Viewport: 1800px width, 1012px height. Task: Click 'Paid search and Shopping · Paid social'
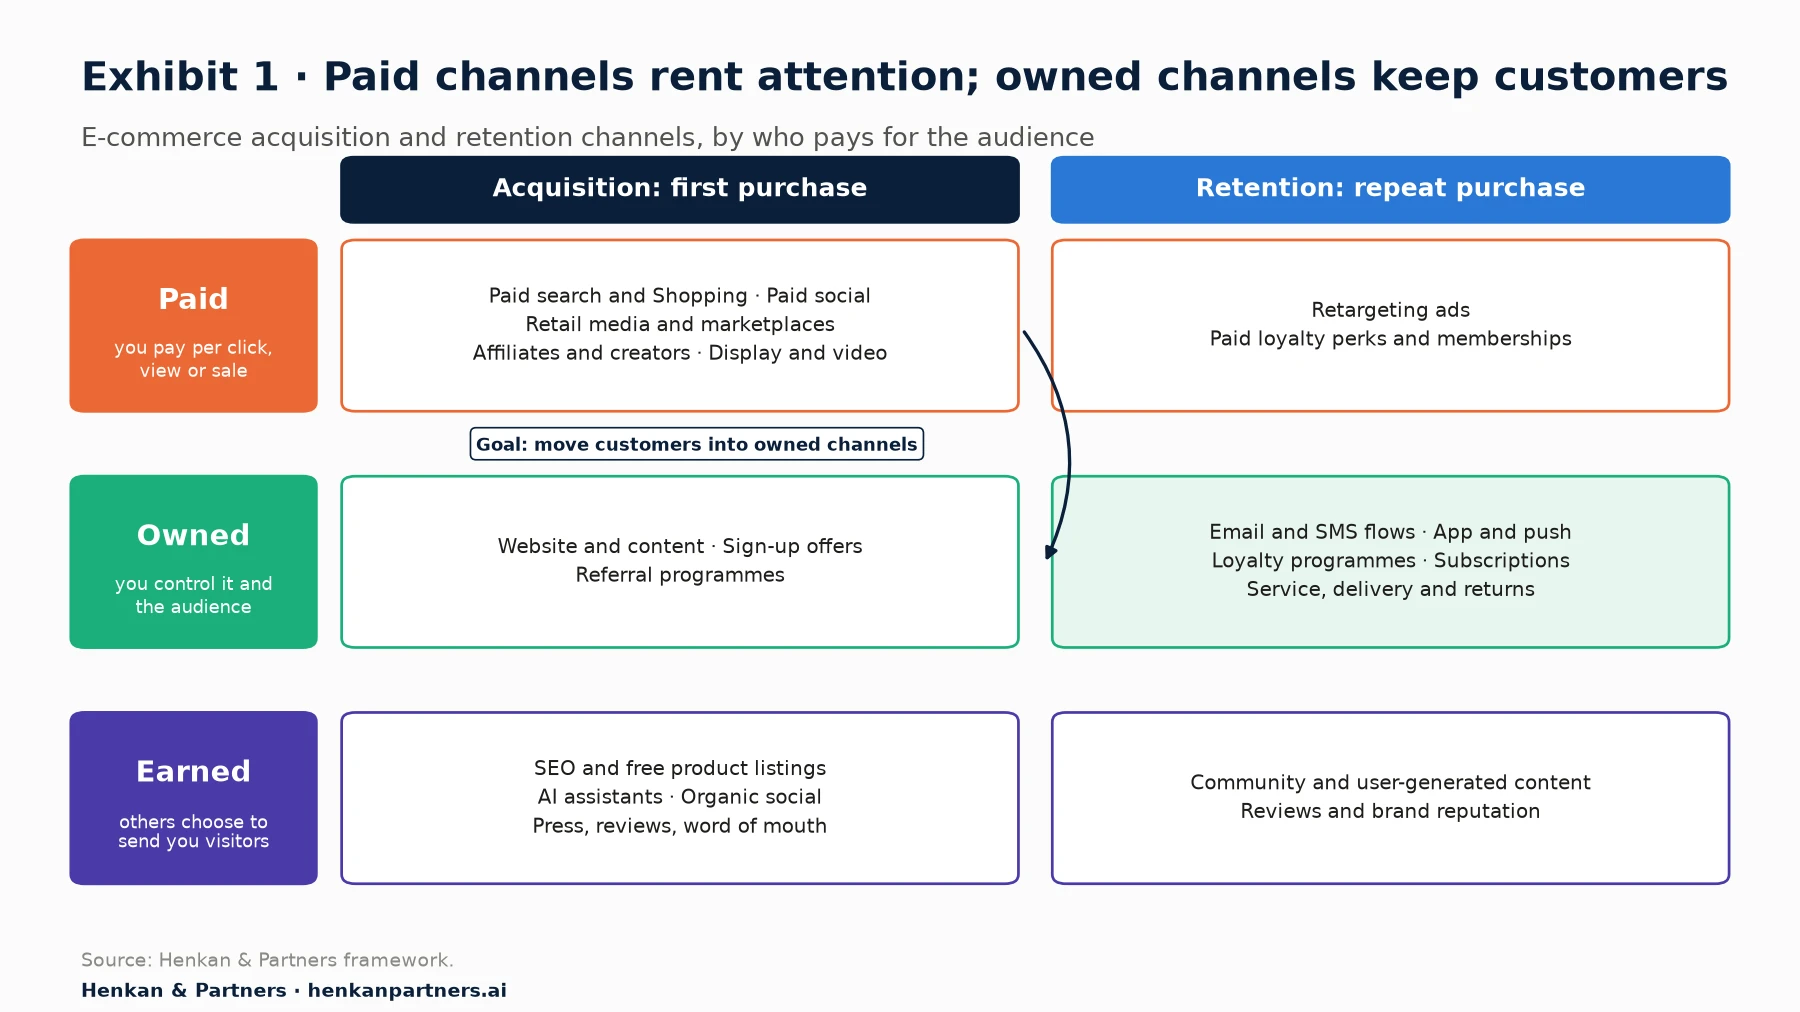click(x=680, y=296)
